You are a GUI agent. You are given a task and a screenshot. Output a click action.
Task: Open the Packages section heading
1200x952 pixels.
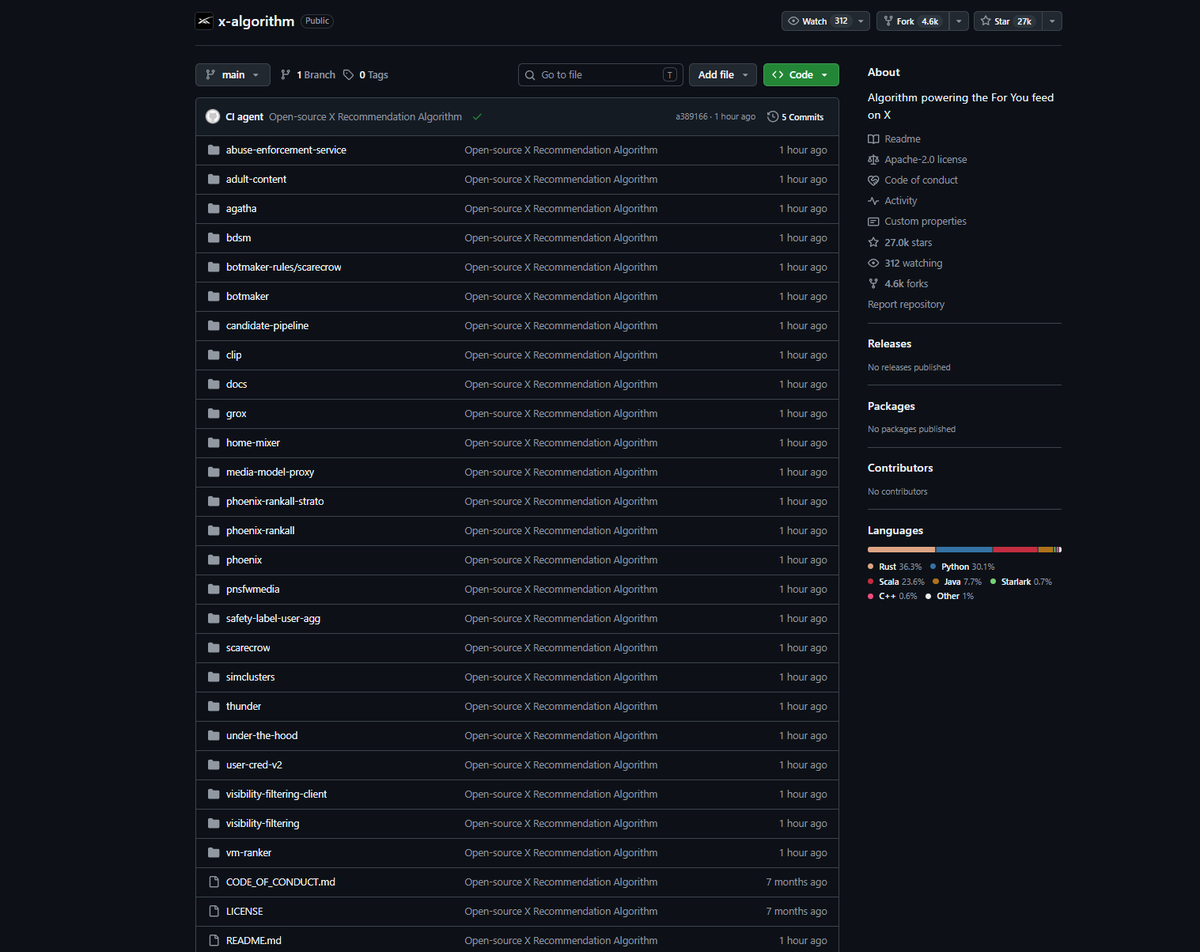pos(892,406)
